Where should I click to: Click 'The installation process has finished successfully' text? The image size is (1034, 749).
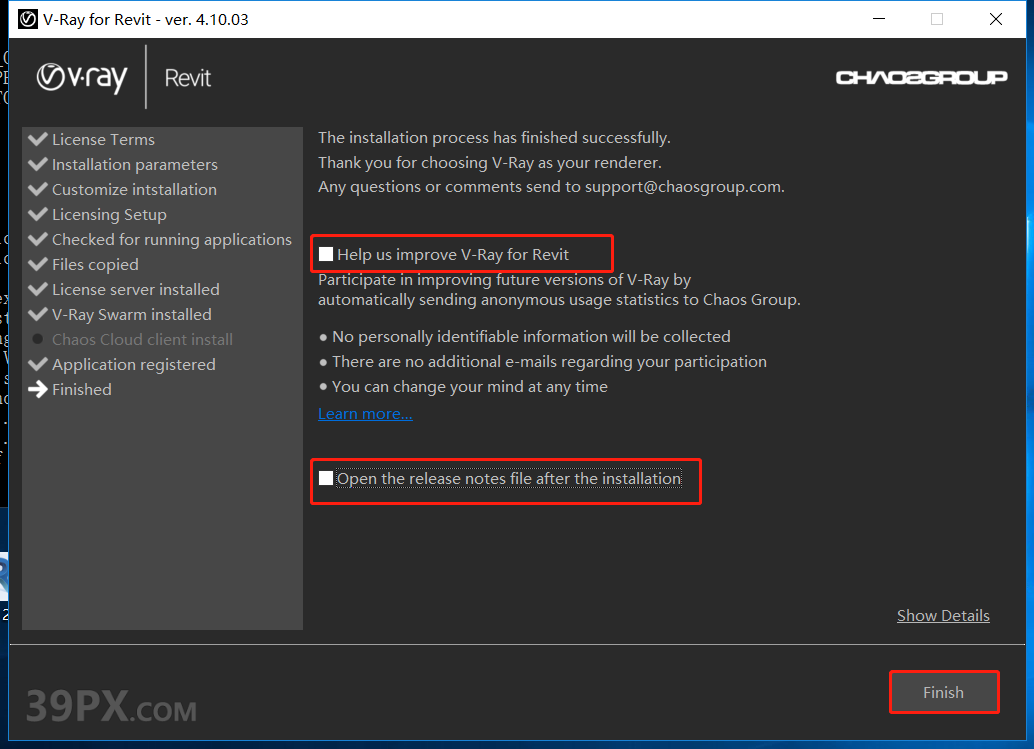[494, 138]
